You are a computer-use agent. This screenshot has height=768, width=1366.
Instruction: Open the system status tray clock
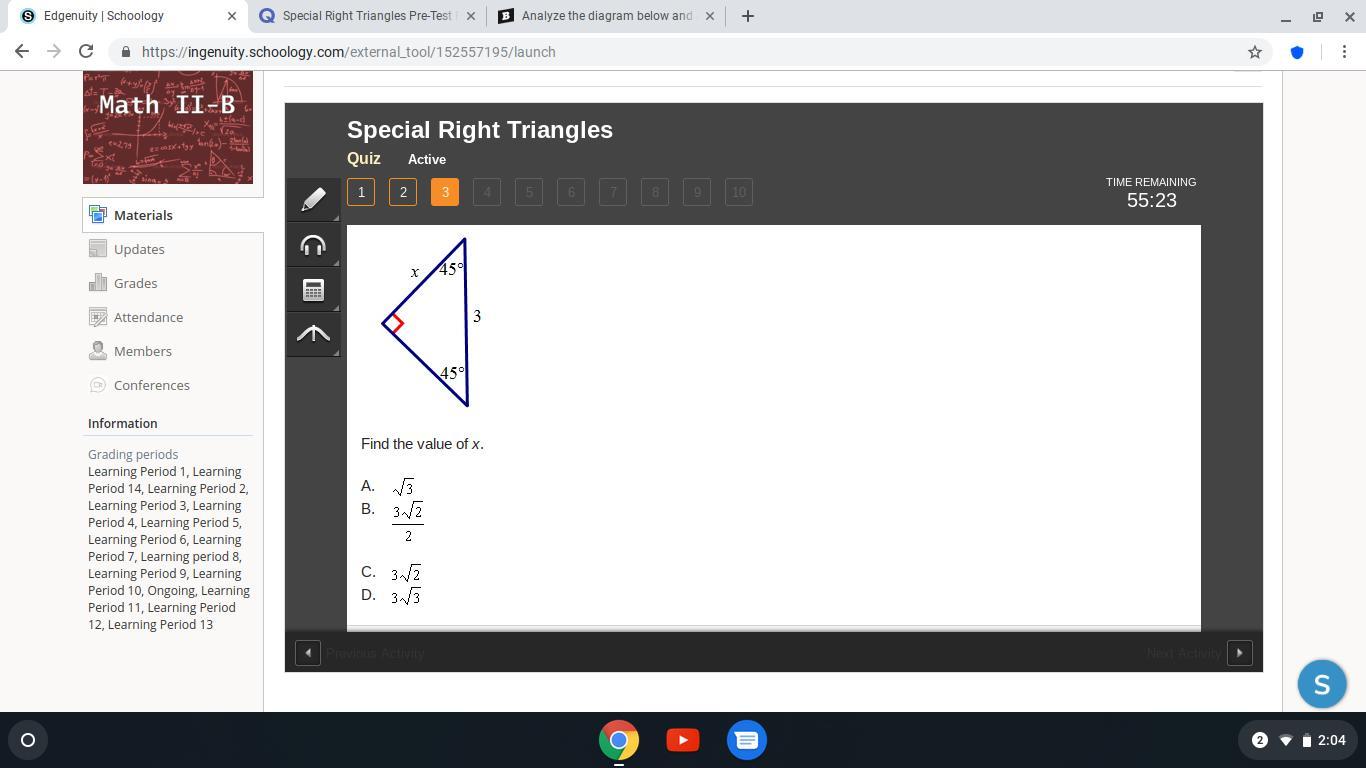[1299, 740]
